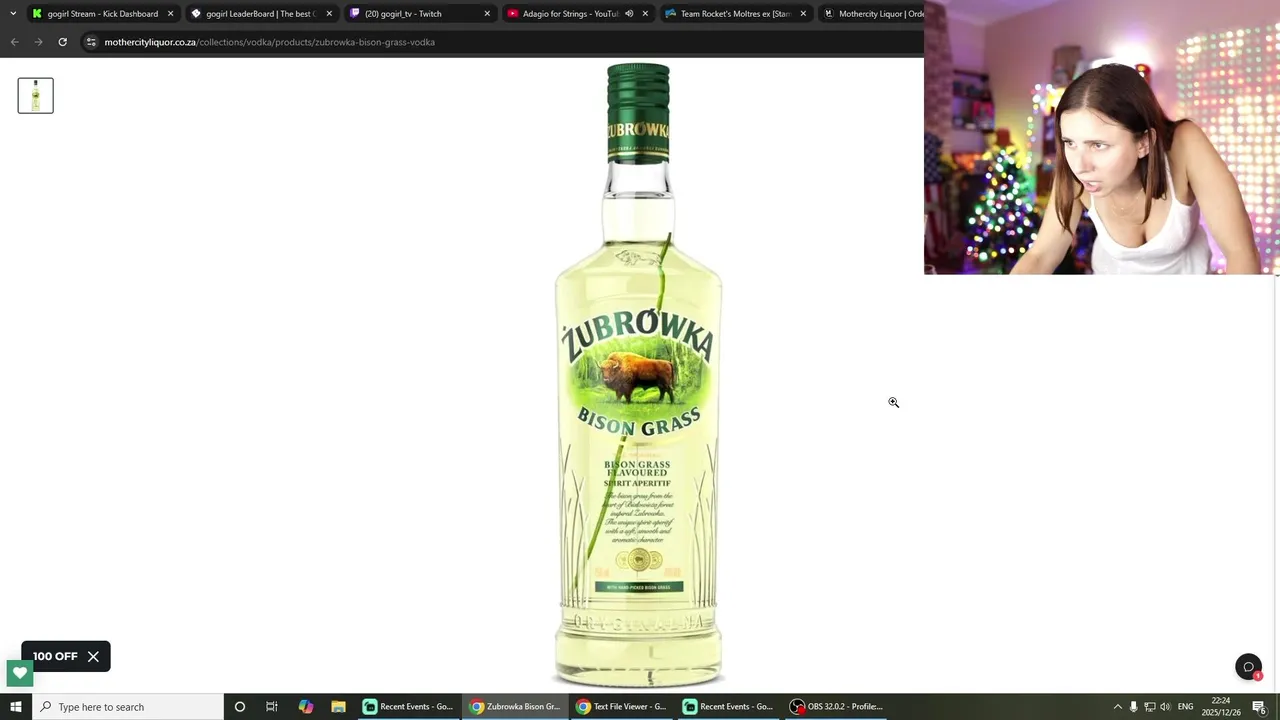Go back to previous page
This screenshot has width=1280, height=720.
14,42
